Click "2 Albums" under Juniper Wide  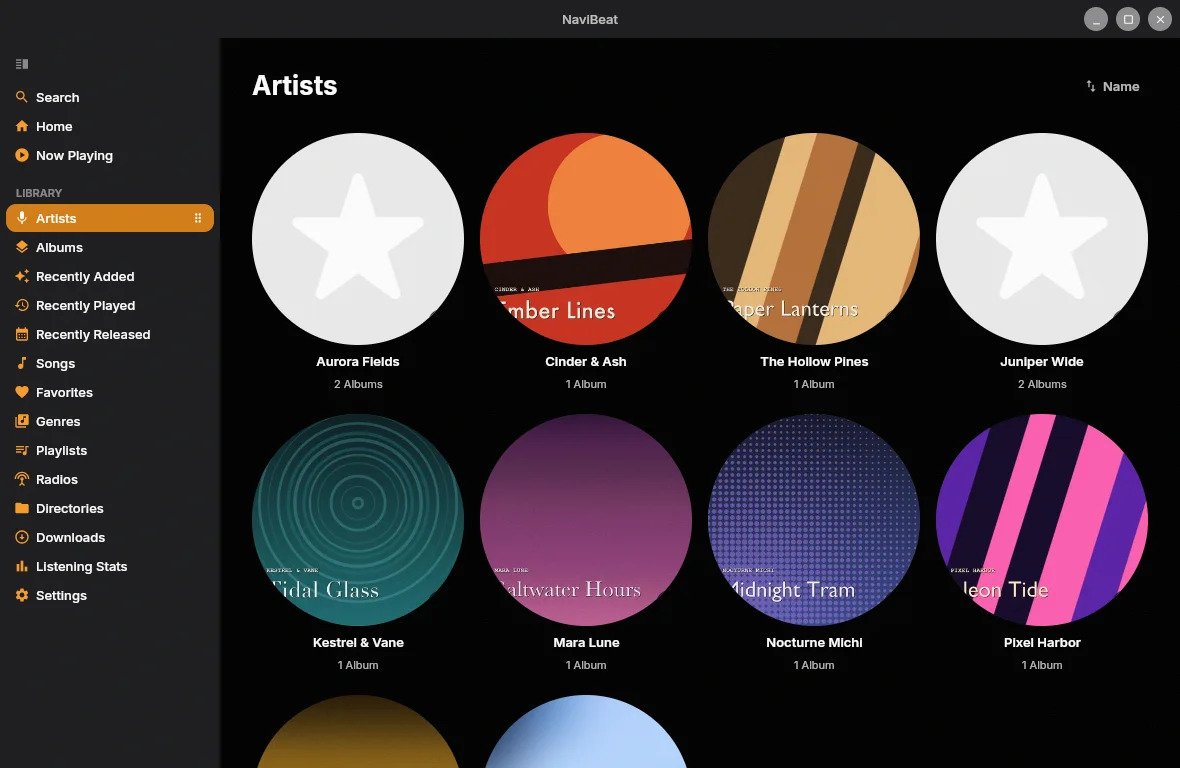(1042, 384)
